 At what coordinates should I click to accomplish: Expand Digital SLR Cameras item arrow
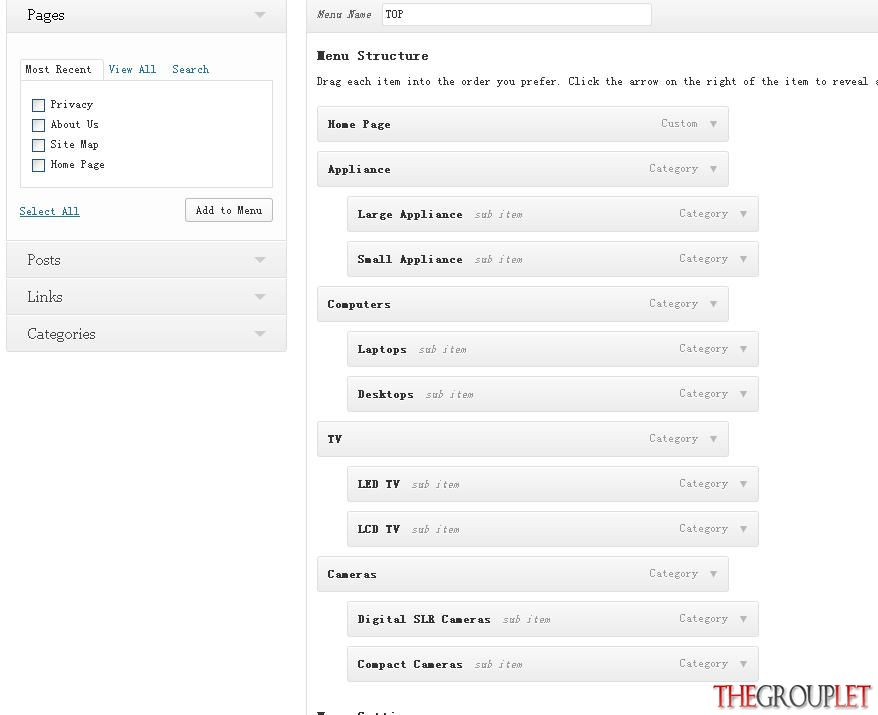coord(744,619)
